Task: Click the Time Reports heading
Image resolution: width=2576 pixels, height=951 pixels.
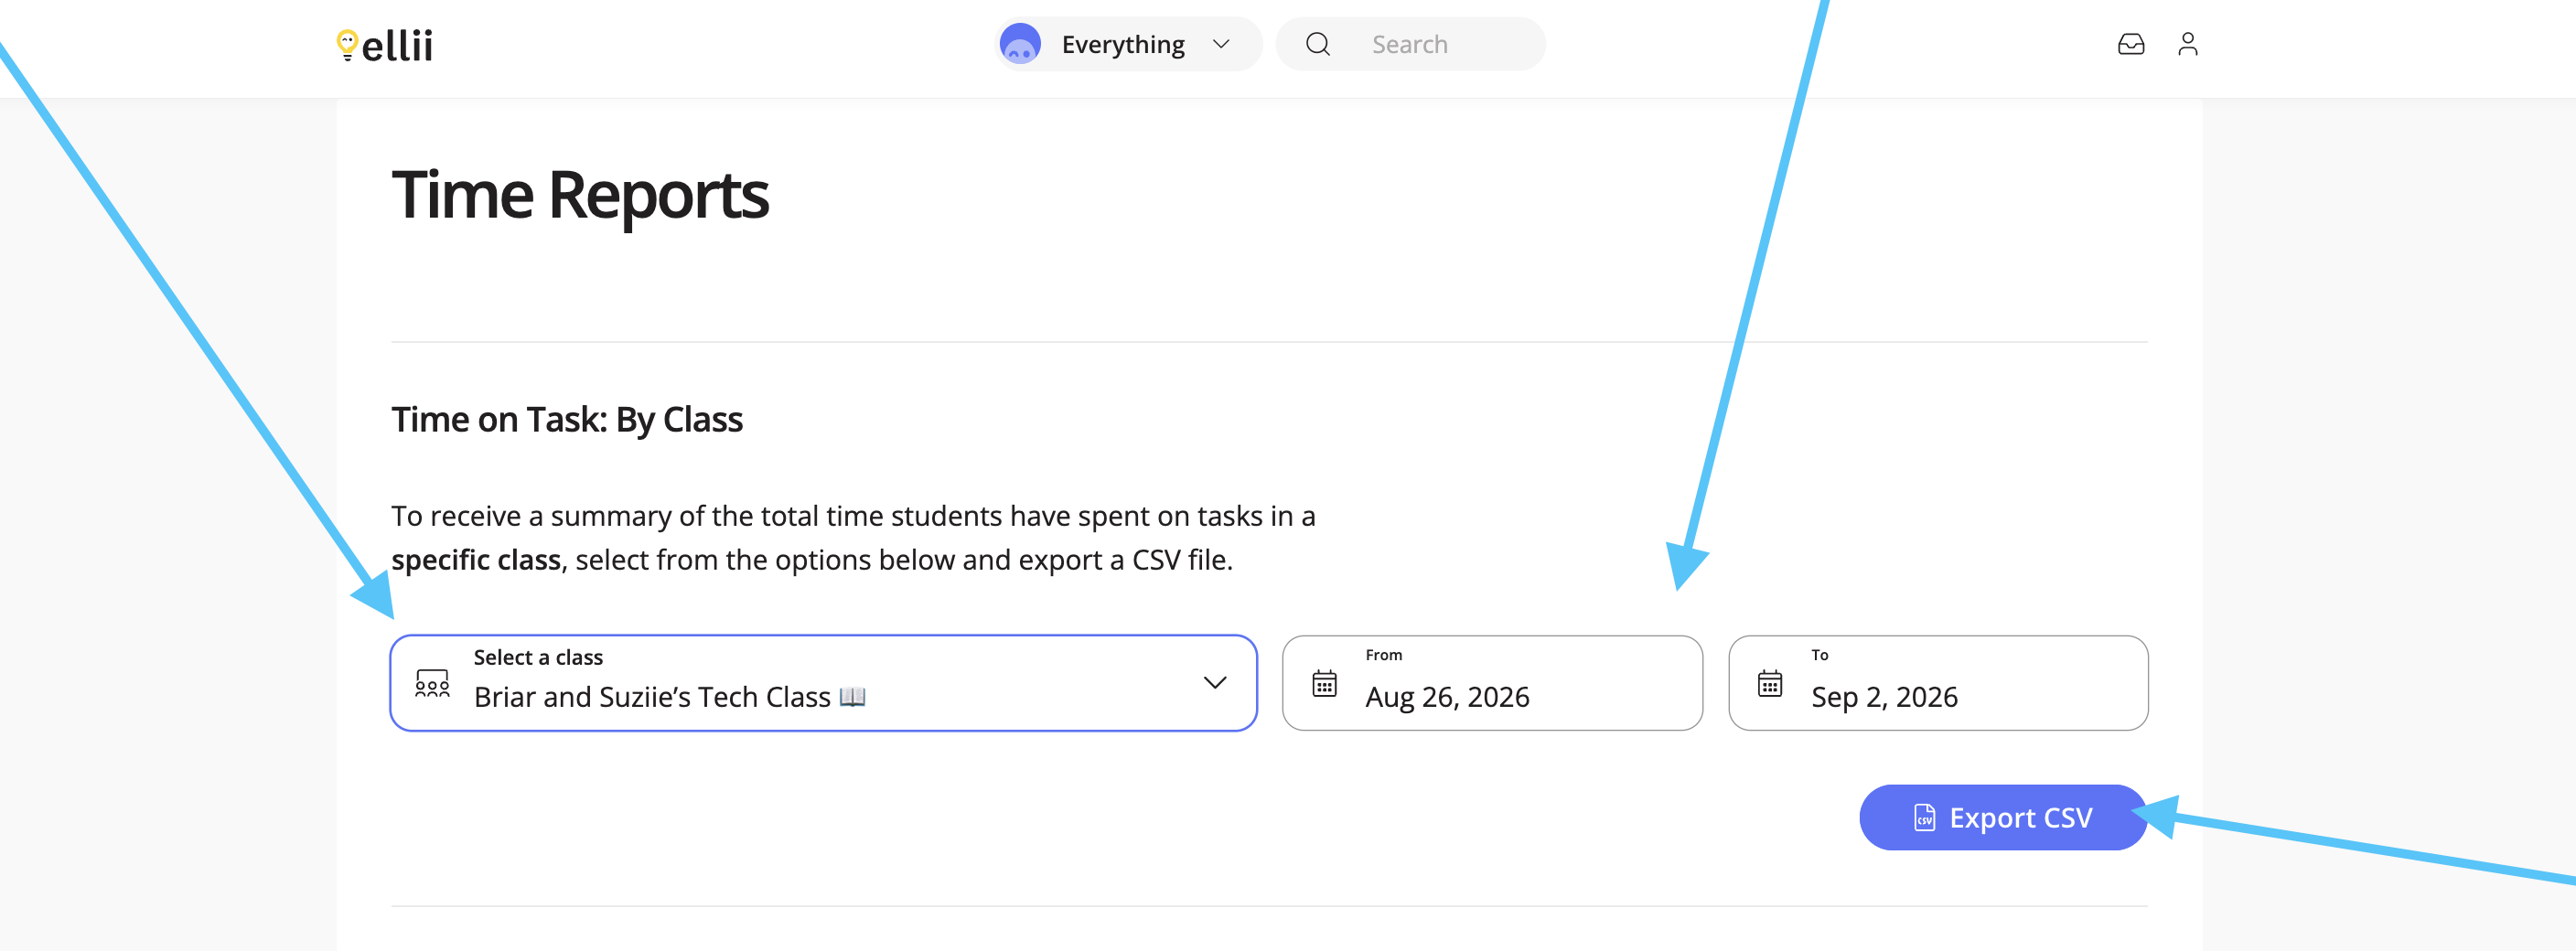Action: tap(580, 195)
